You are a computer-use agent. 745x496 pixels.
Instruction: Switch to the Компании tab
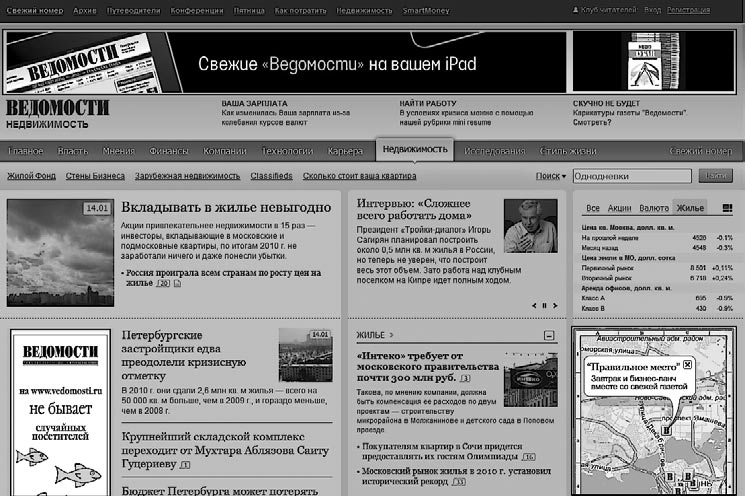tap(225, 151)
